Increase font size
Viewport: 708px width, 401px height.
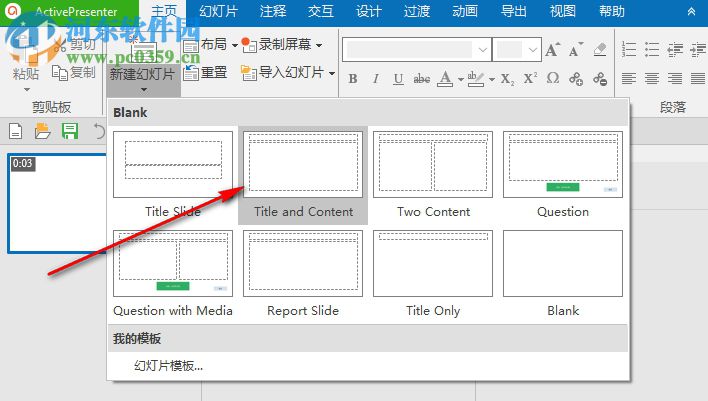point(552,50)
